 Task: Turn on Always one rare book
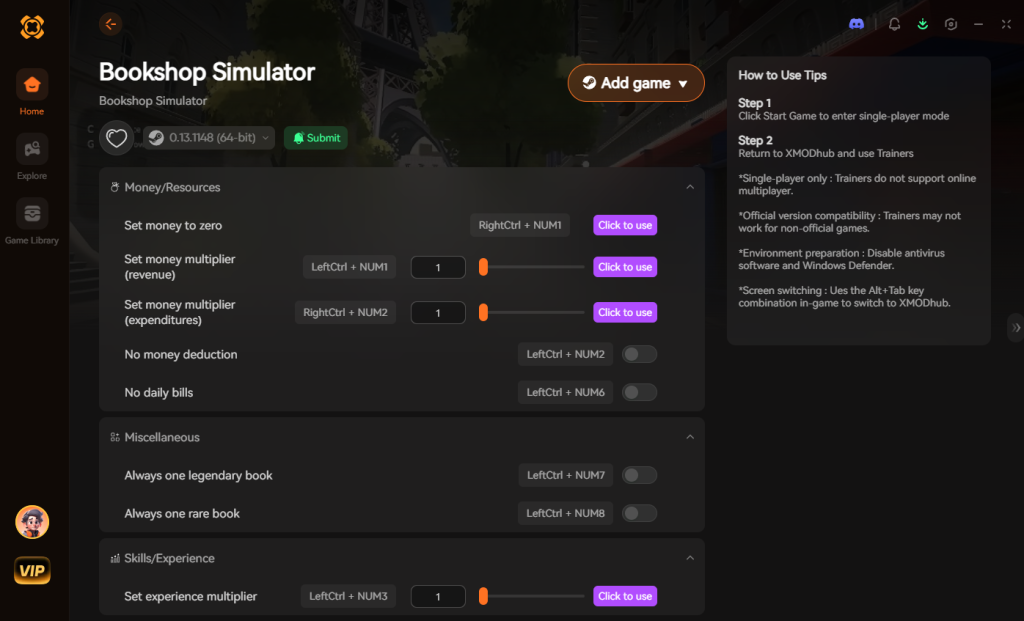coord(639,513)
